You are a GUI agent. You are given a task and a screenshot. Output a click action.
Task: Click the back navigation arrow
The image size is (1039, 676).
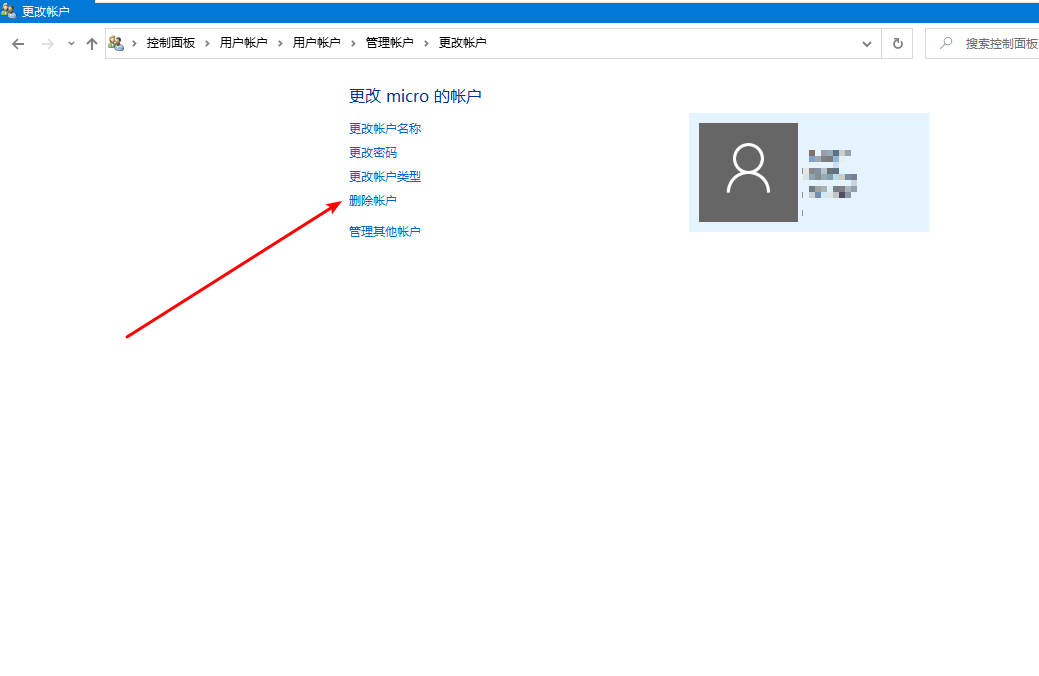(x=17, y=43)
